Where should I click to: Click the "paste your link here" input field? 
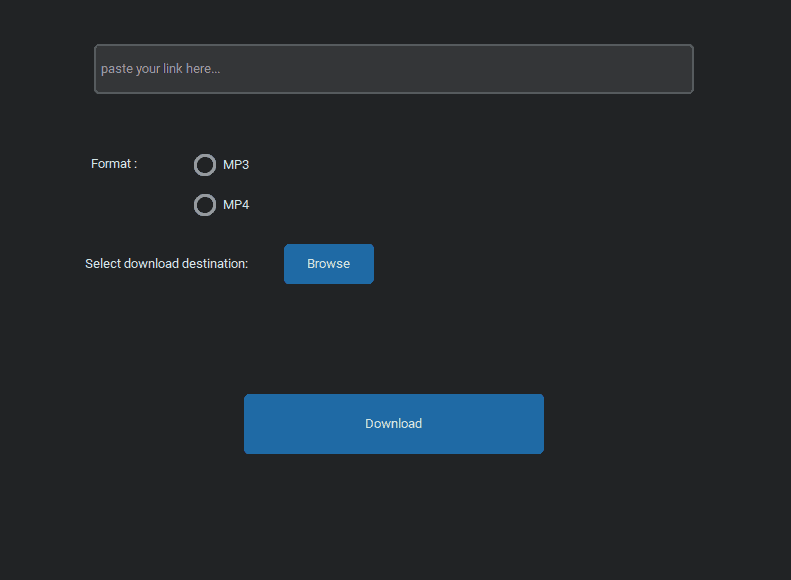pos(393,69)
